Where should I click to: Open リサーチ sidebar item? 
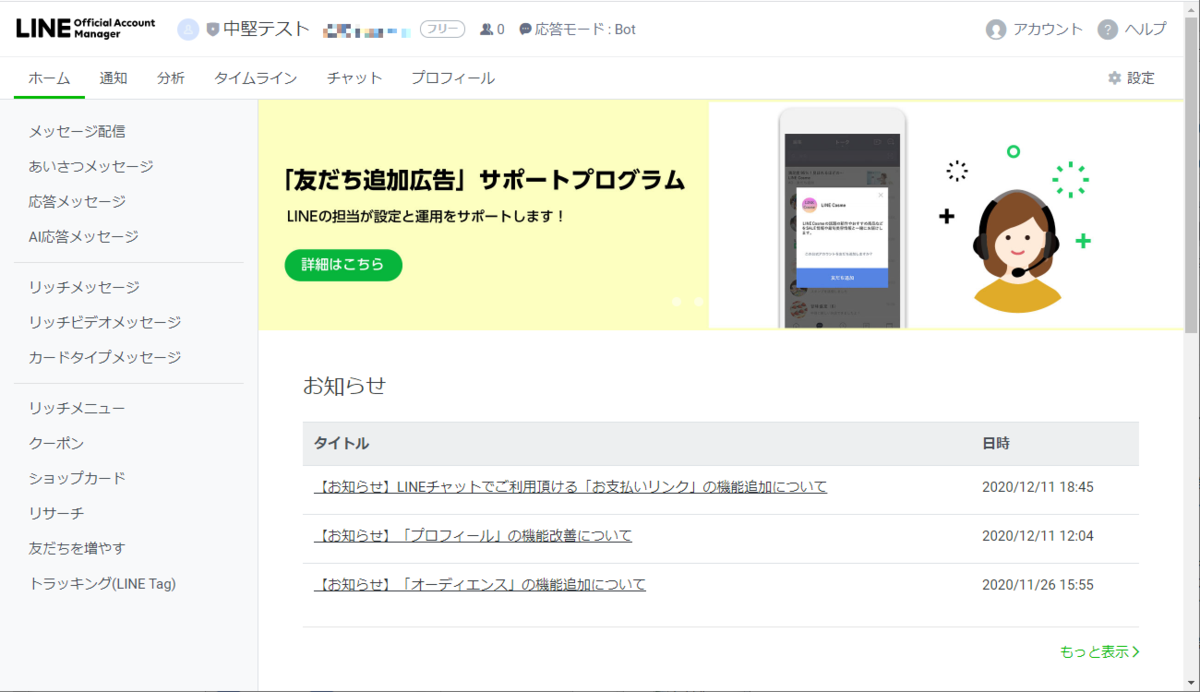pos(56,513)
